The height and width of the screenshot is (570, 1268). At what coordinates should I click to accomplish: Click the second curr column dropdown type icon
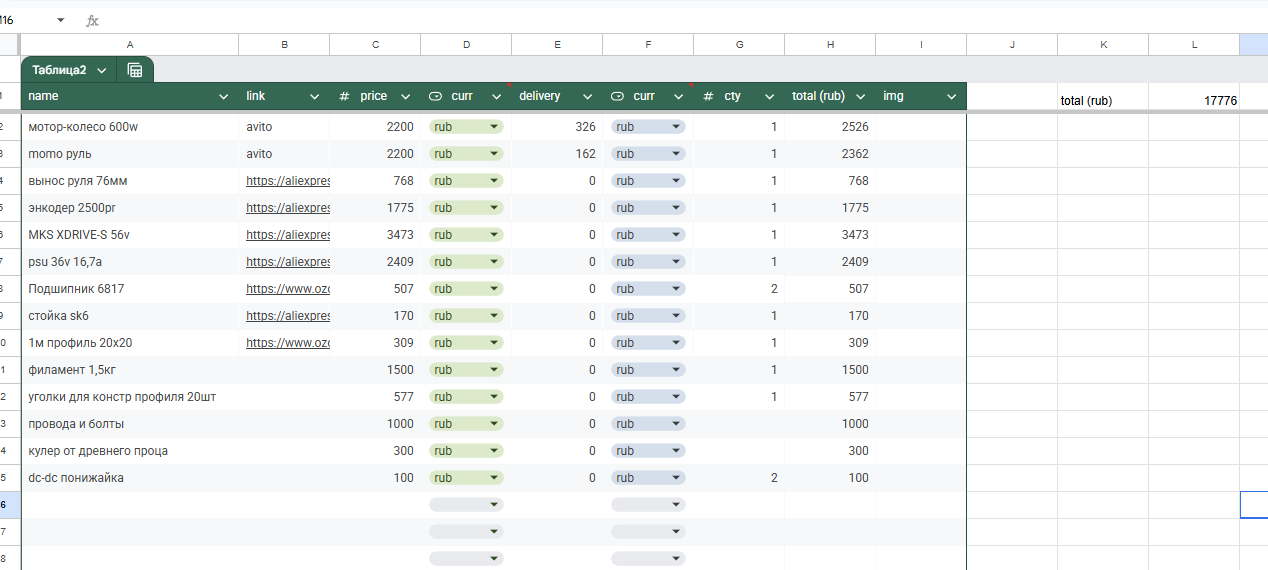(617, 96)
